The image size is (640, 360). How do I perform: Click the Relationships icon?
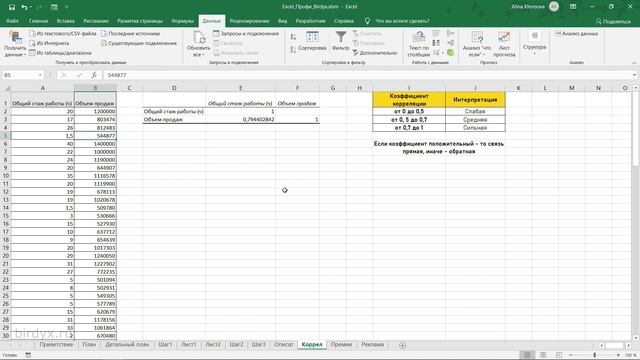pyautogui.click(x=450, y=43)
